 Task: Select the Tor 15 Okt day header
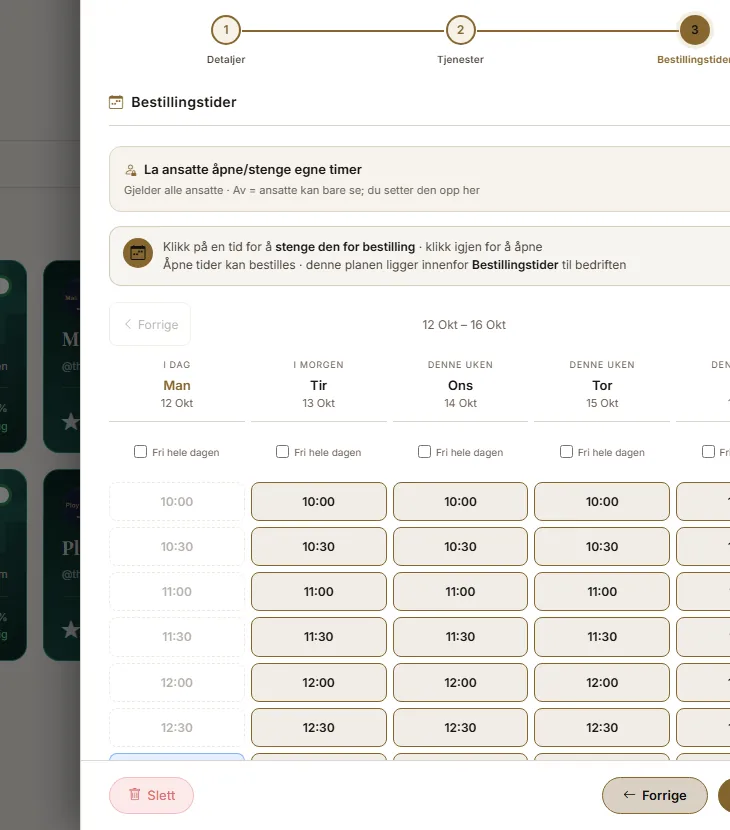(602, 386)
